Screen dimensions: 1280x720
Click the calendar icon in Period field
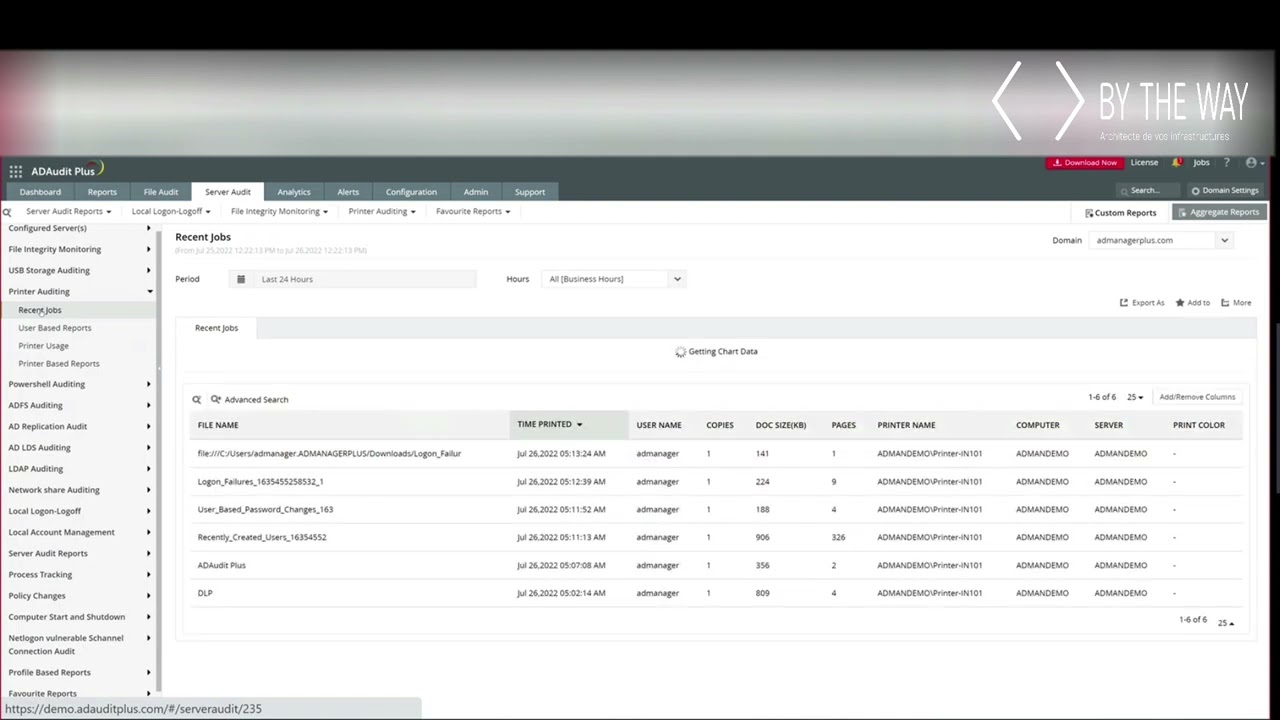click(241, 279)
